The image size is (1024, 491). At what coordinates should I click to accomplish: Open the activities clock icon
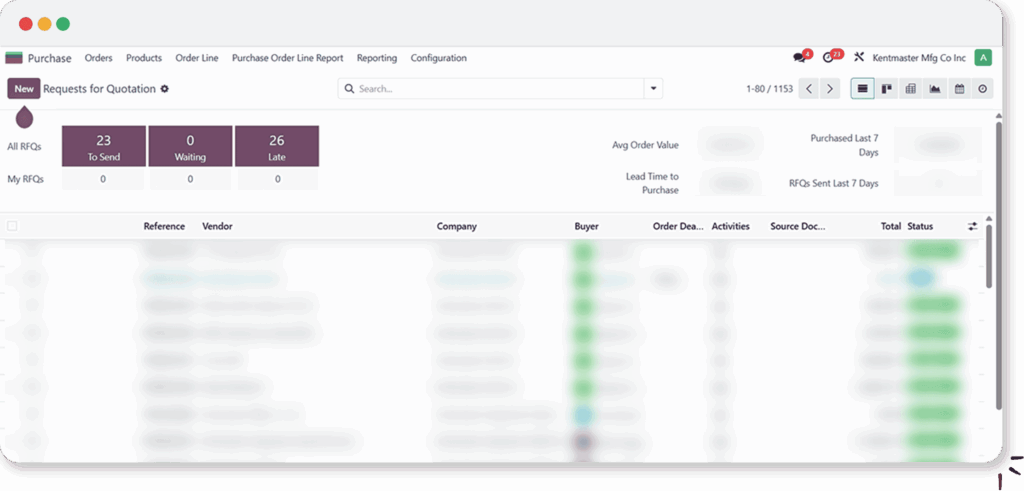tap(828, 58)
